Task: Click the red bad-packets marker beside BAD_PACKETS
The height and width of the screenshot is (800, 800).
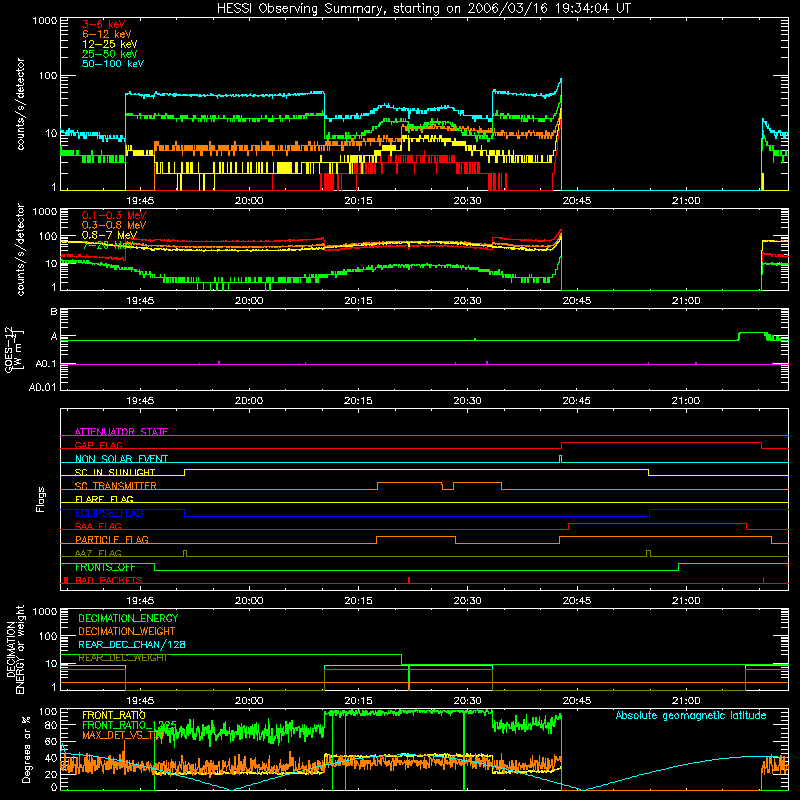Action: point(66,580)
